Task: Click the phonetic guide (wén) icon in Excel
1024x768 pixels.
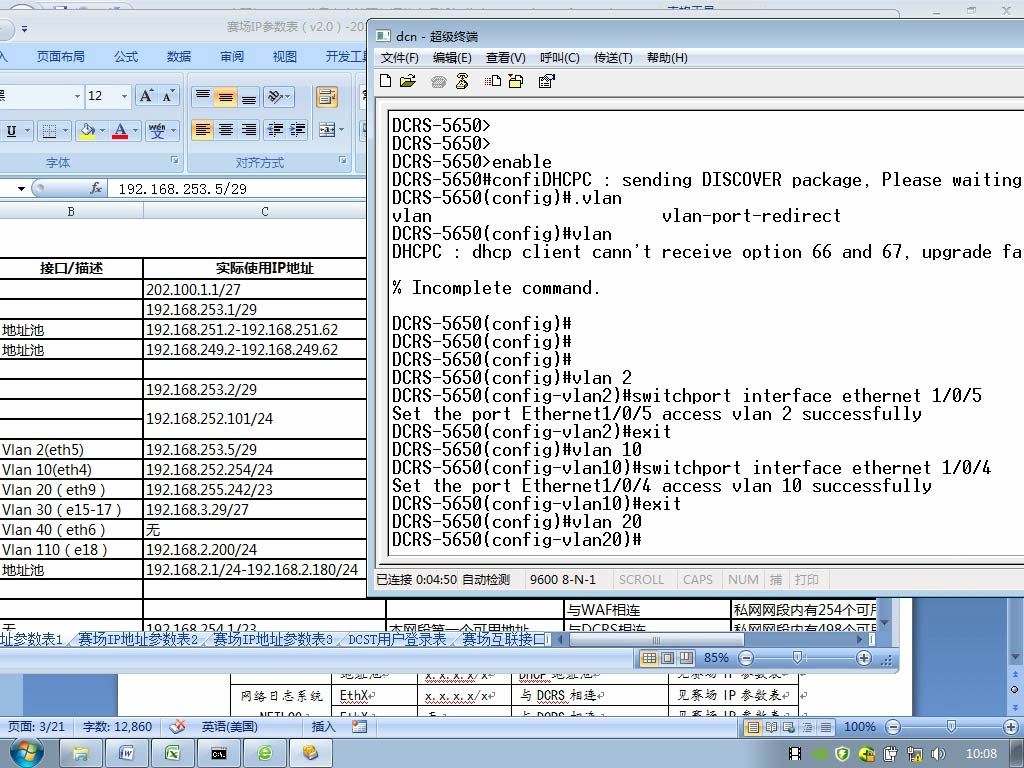Action: (157, 131)
